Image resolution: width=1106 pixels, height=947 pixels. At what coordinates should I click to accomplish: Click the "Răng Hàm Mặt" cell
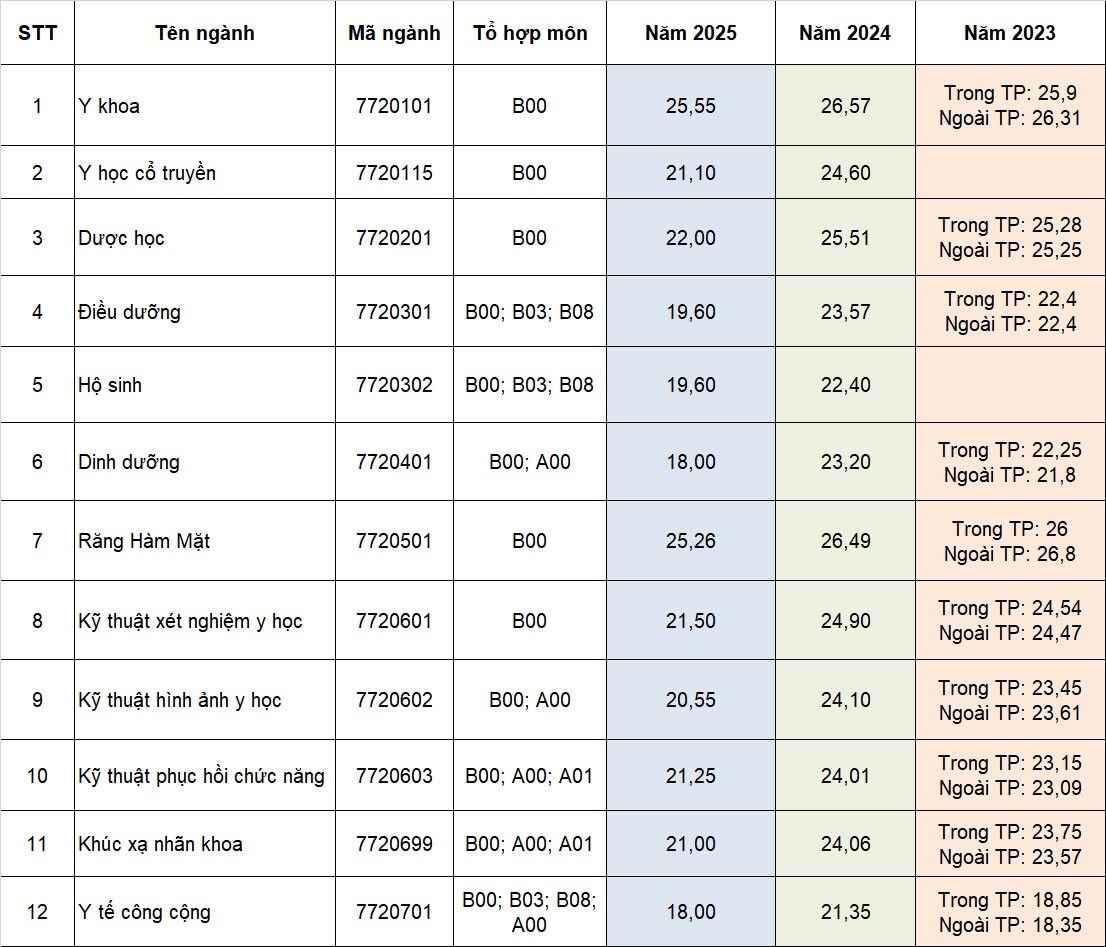[x=205, y=541]
